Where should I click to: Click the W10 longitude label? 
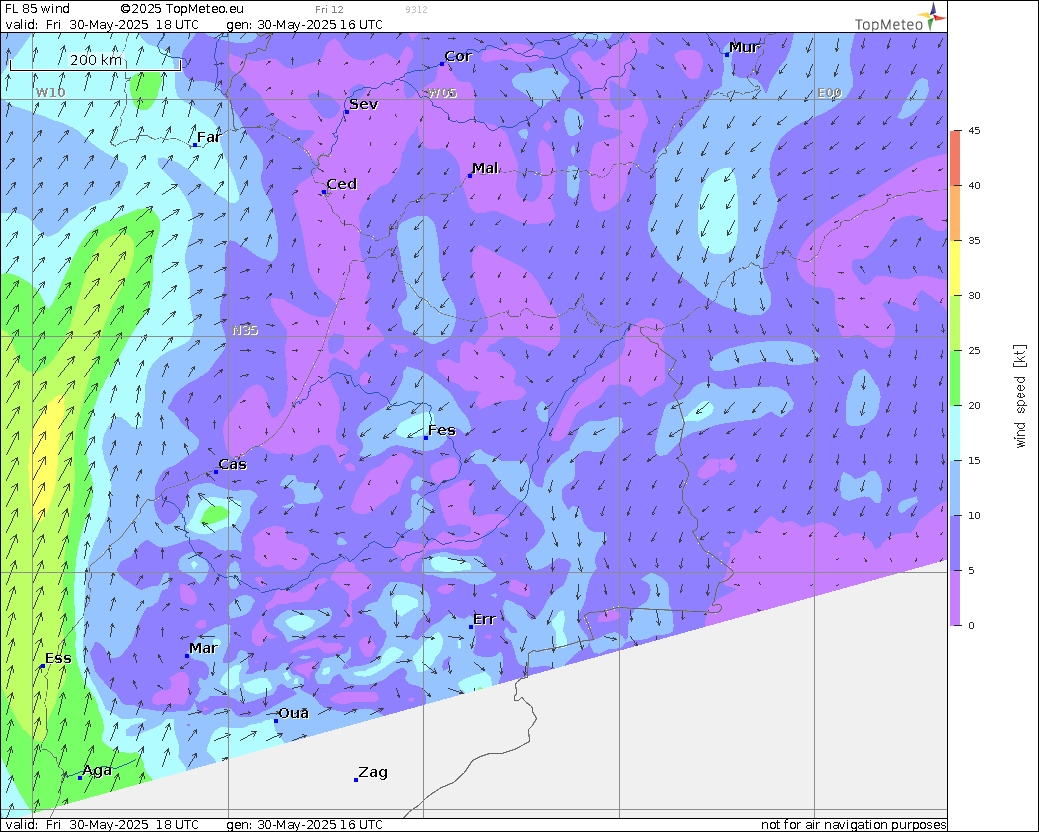point(50,92)
